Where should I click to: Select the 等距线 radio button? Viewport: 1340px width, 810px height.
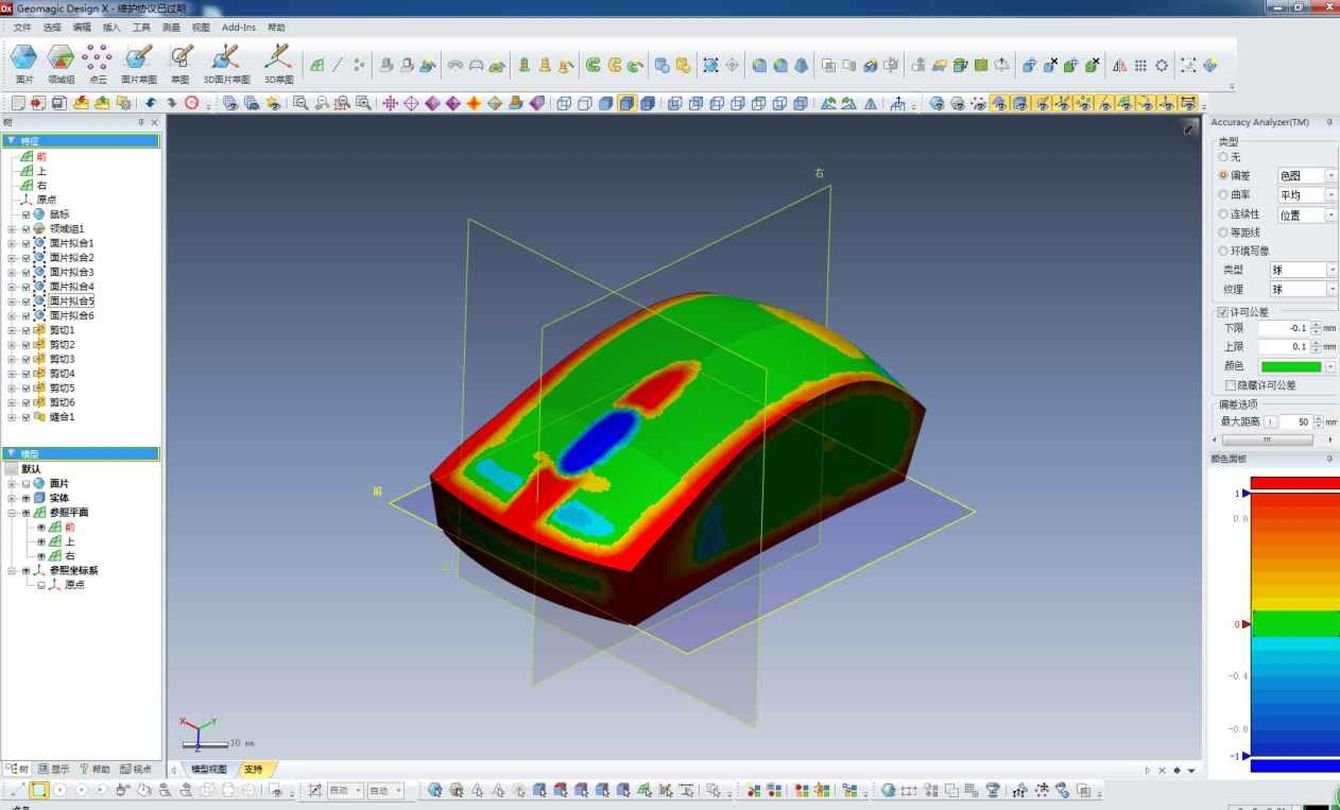[1223, 232]
